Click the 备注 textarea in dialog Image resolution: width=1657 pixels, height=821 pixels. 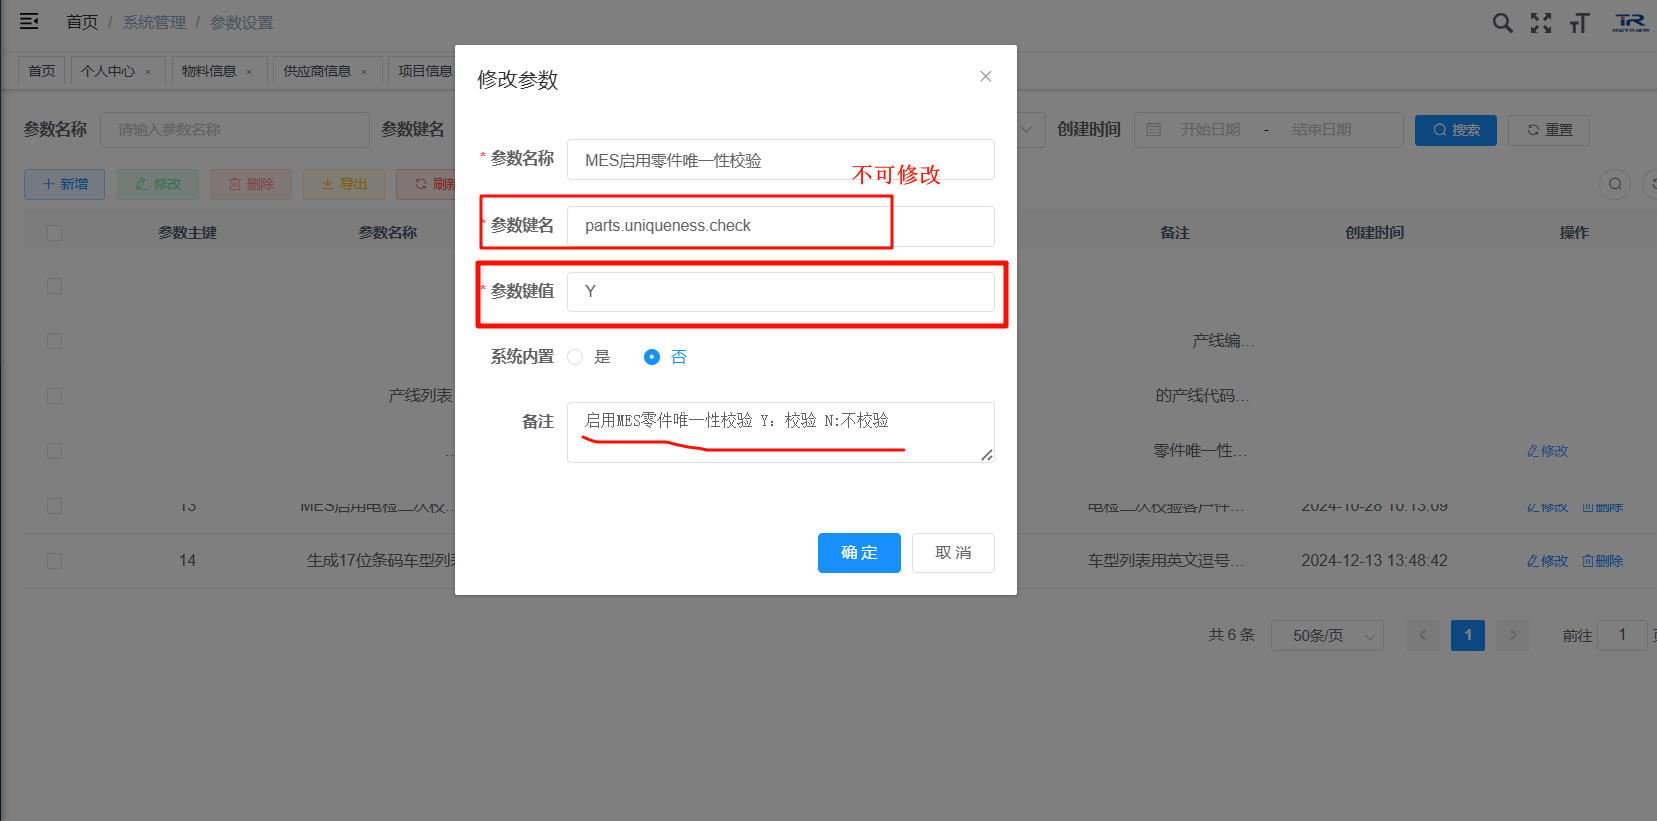click(780, 432)
